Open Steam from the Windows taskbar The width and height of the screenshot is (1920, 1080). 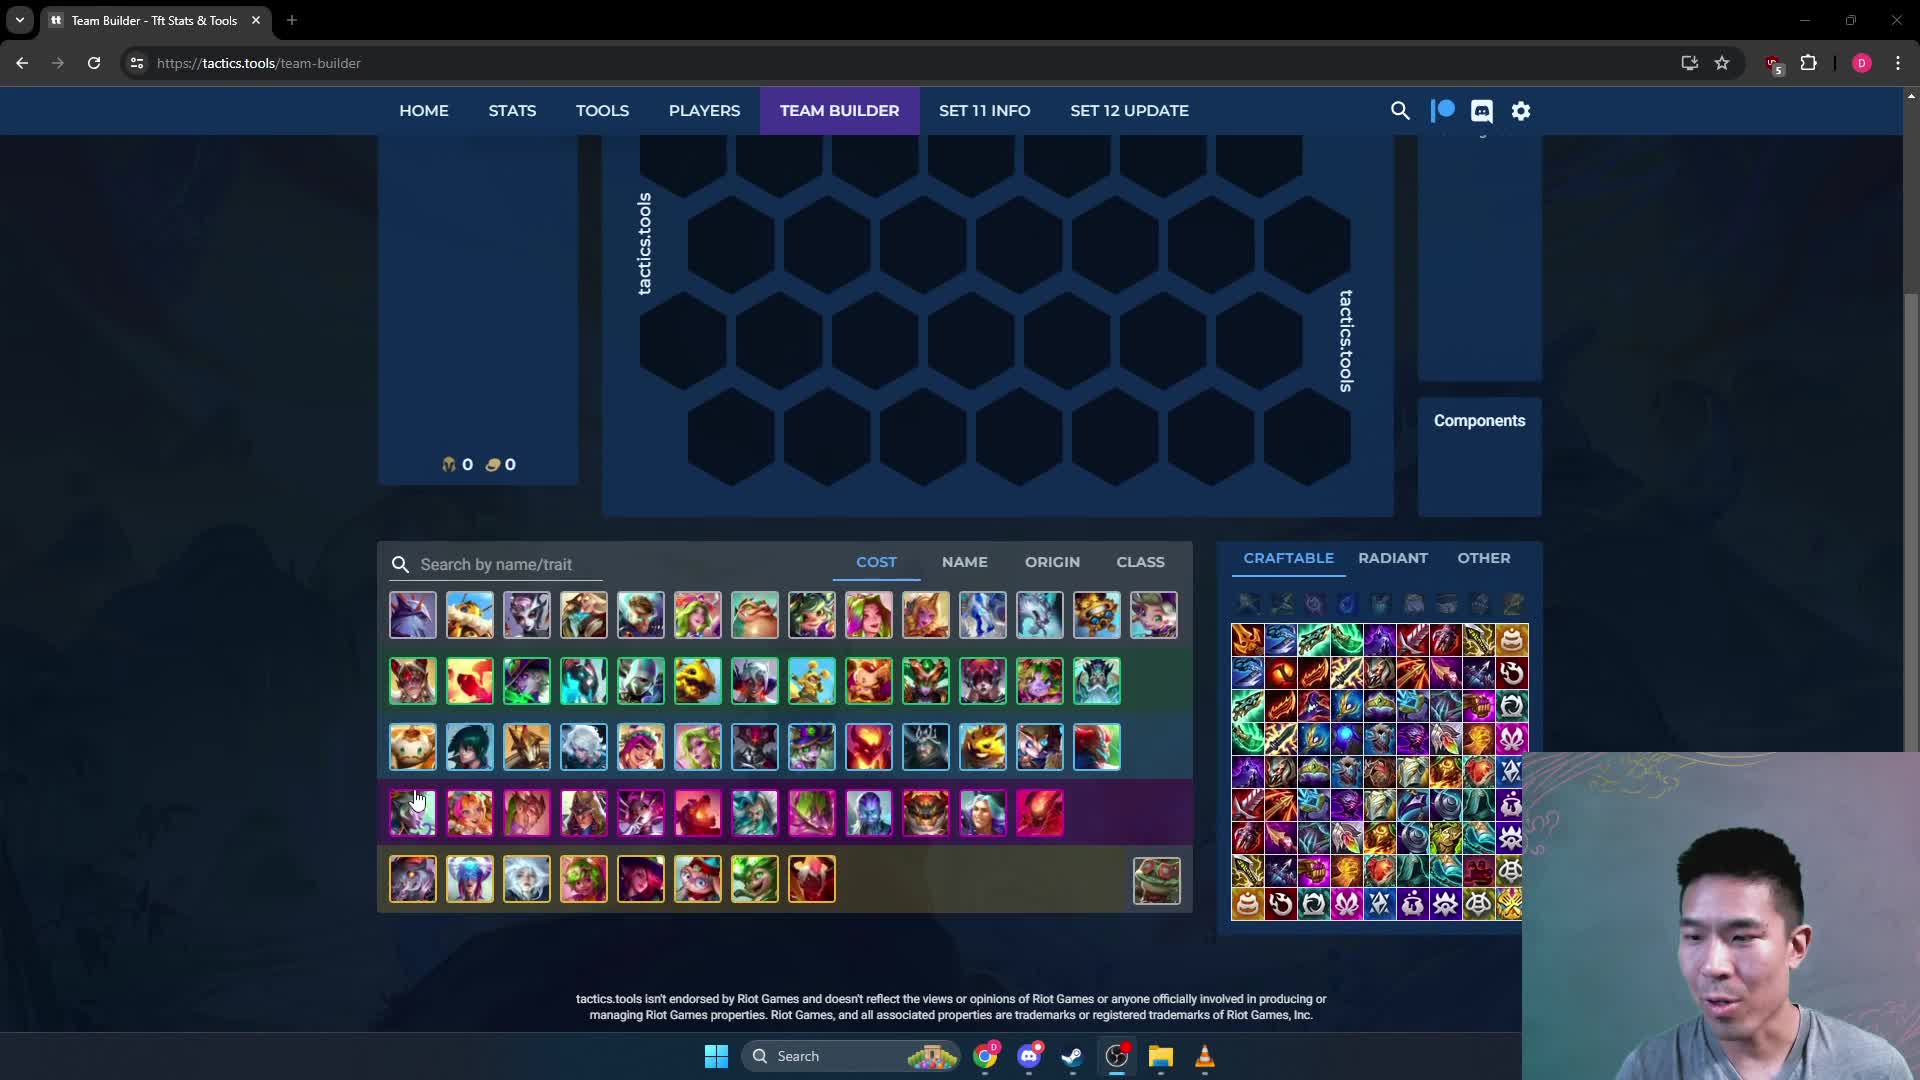(1072, 1057)
